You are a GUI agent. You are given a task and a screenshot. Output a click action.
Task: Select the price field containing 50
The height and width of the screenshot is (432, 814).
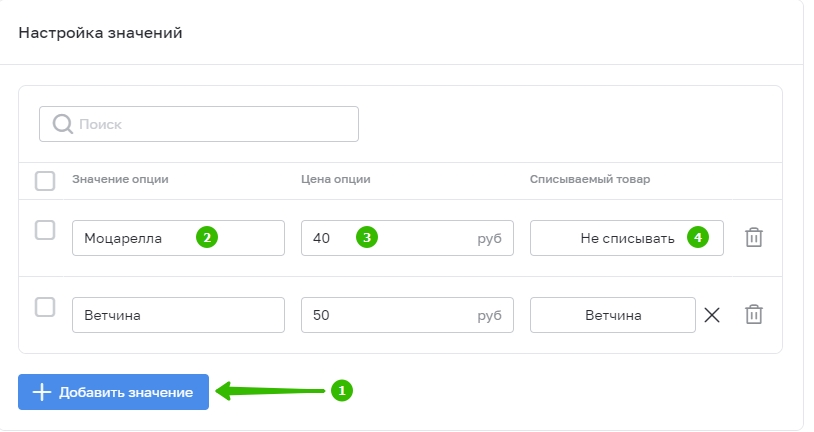[x=407, y=315]
